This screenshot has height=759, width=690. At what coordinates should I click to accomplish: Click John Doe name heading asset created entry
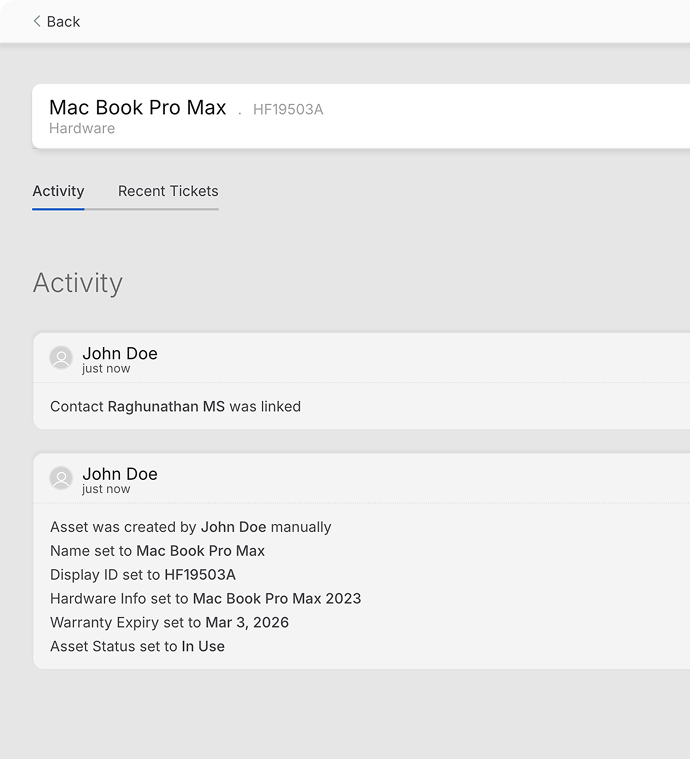point(119,474)
